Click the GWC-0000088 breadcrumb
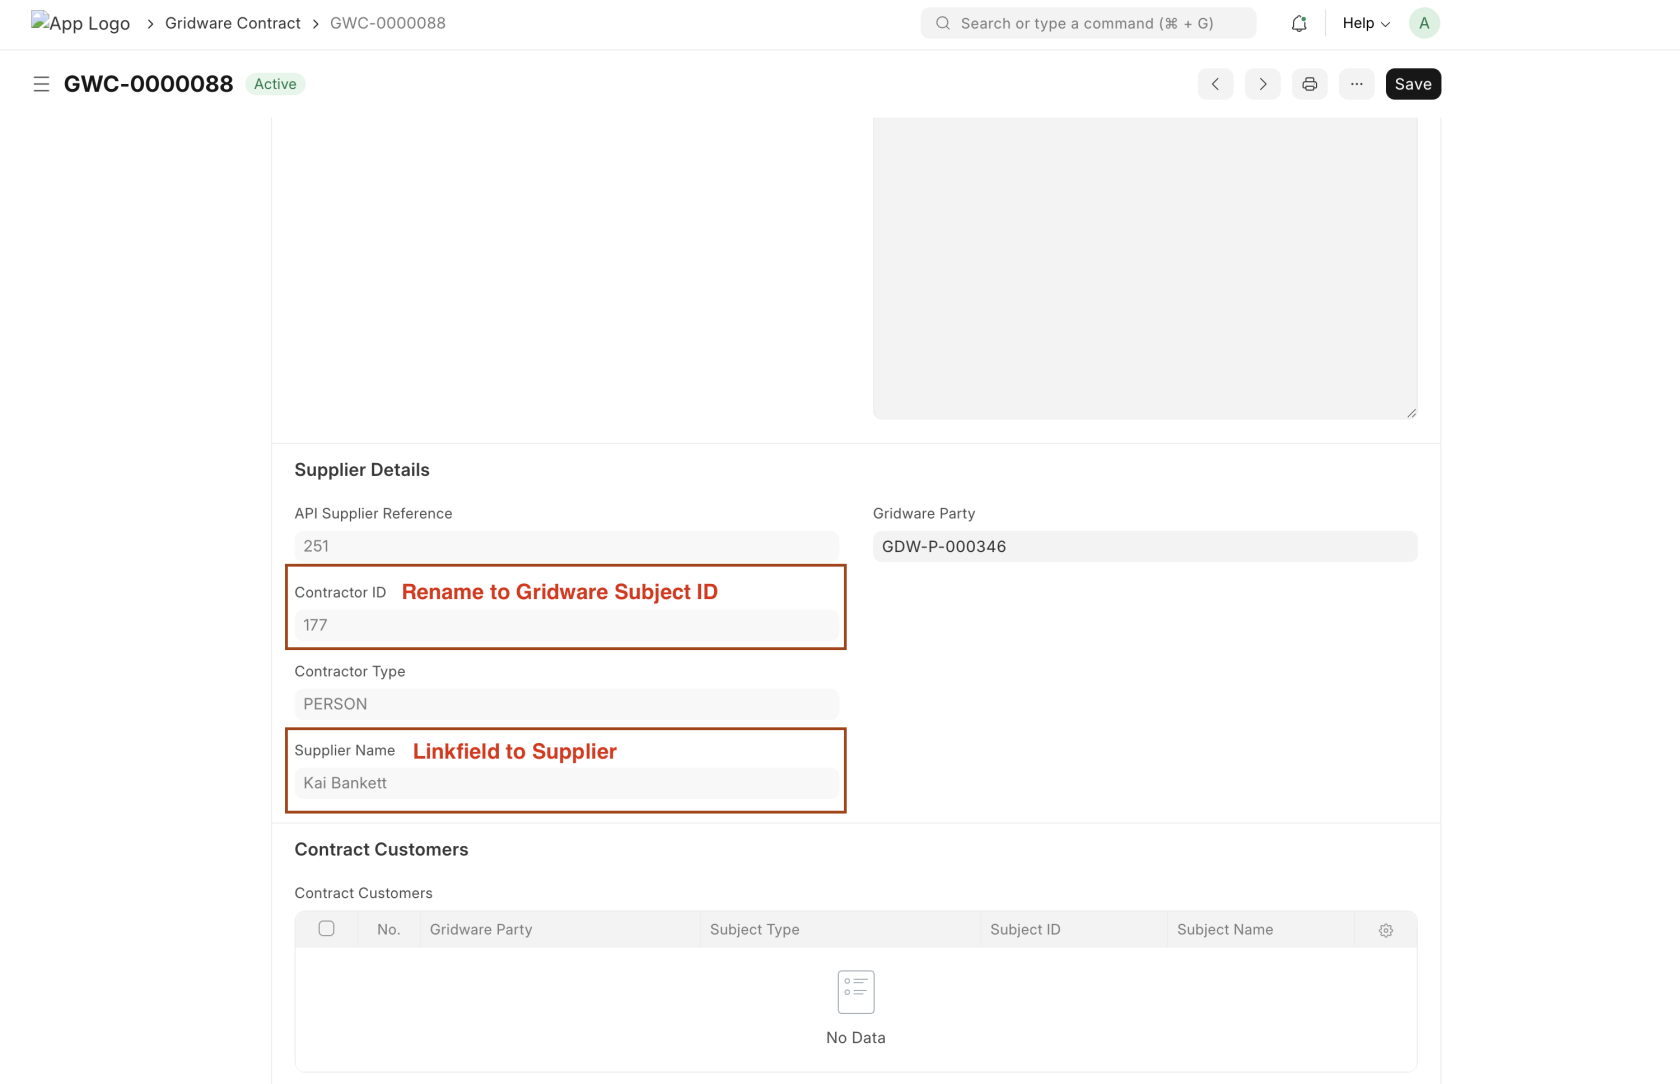The height and width of the screenshot is (1084, 1680). [388, 23]
